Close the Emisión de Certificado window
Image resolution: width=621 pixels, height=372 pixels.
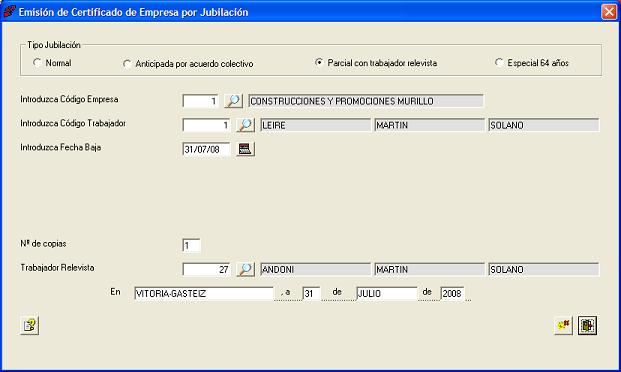pos(609,12)
